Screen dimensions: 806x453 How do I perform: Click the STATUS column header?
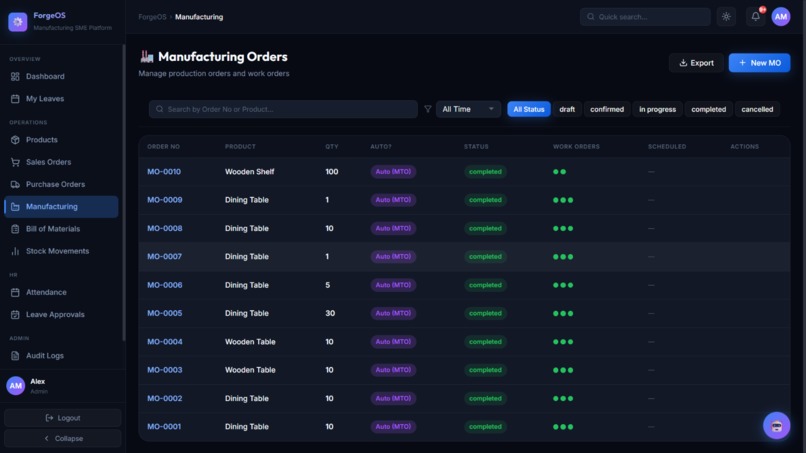(x=476, y=147)
